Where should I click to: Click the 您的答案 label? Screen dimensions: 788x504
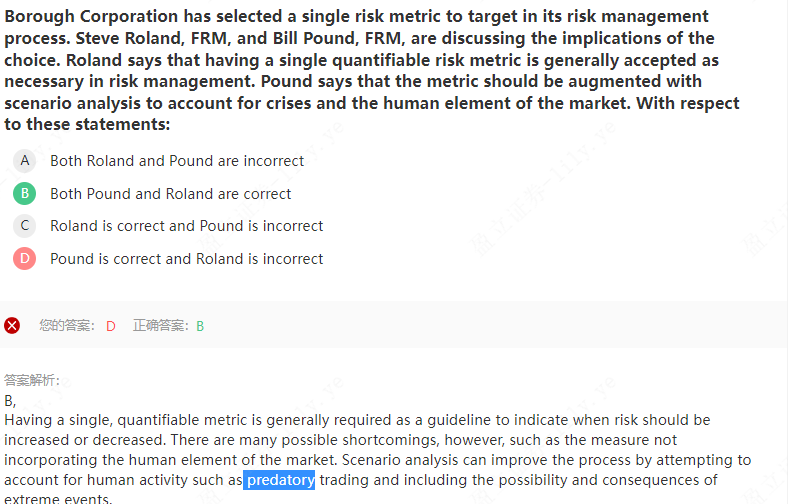tap(66, 325)
